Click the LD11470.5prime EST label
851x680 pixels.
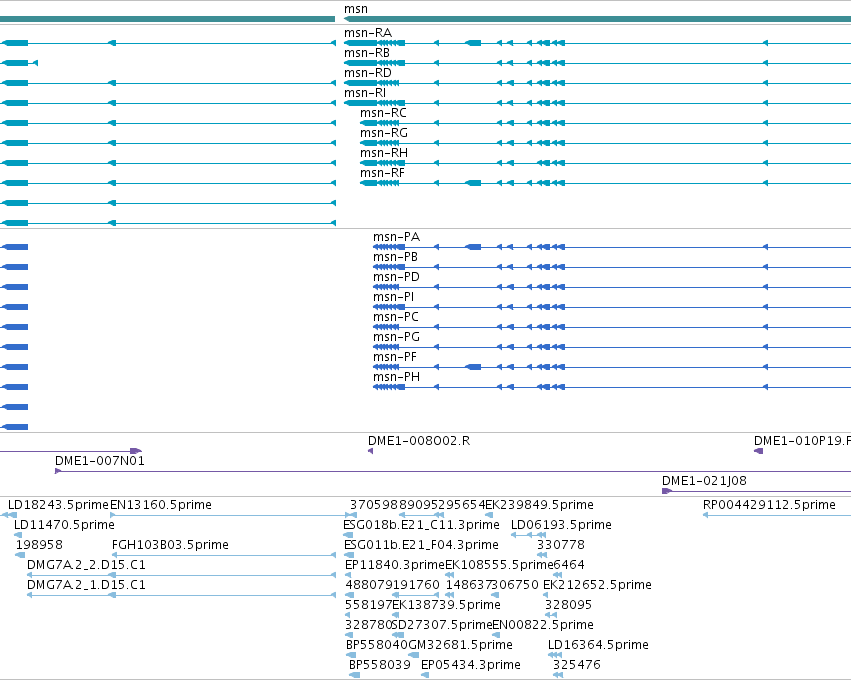[64, 525]
